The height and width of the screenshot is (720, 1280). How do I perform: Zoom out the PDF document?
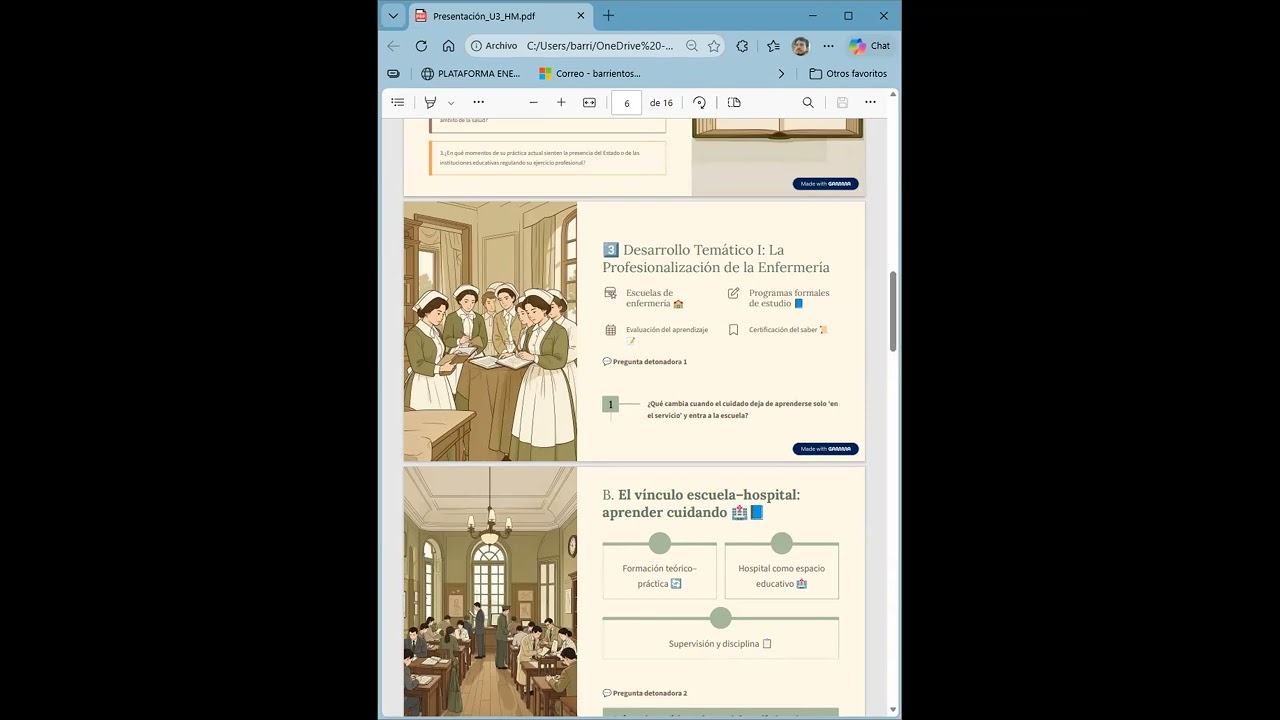533,103
